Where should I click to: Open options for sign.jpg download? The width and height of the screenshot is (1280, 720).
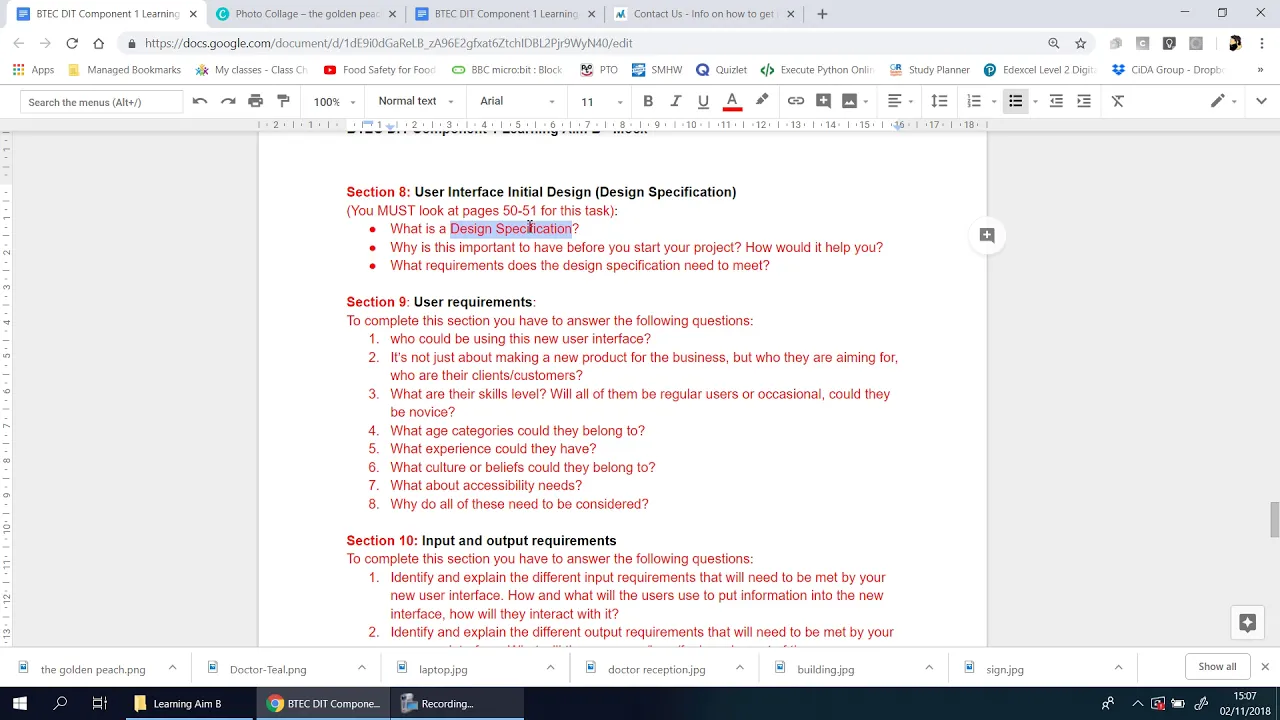(x=1118, y=668)
